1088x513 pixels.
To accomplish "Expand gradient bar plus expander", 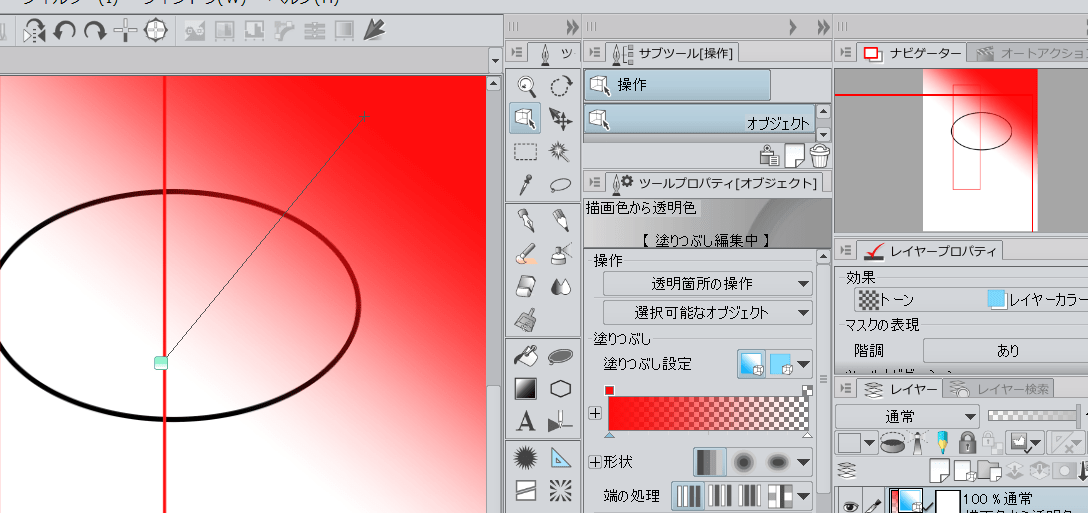I will (595, 413).
